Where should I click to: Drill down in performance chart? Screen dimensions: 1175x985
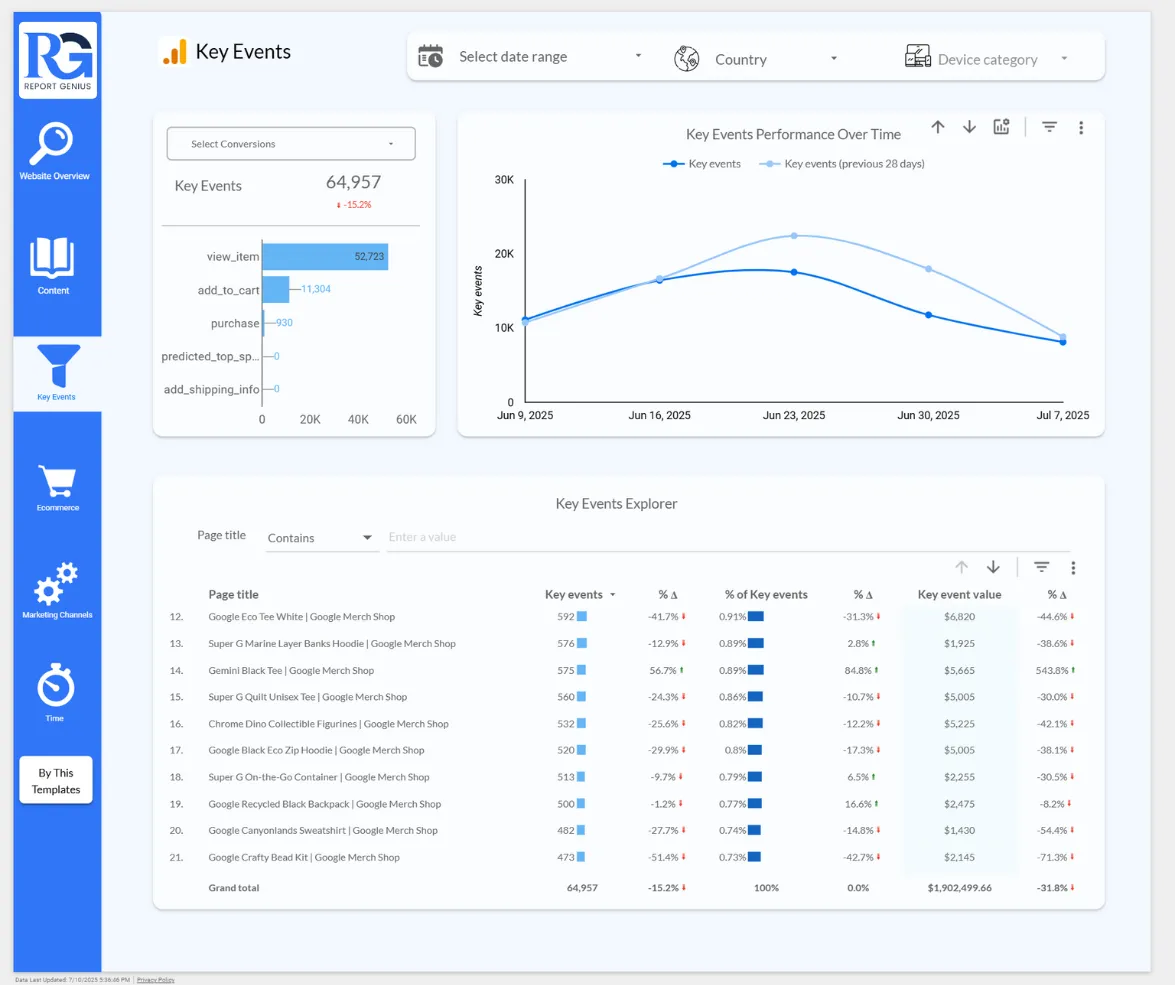969,127
